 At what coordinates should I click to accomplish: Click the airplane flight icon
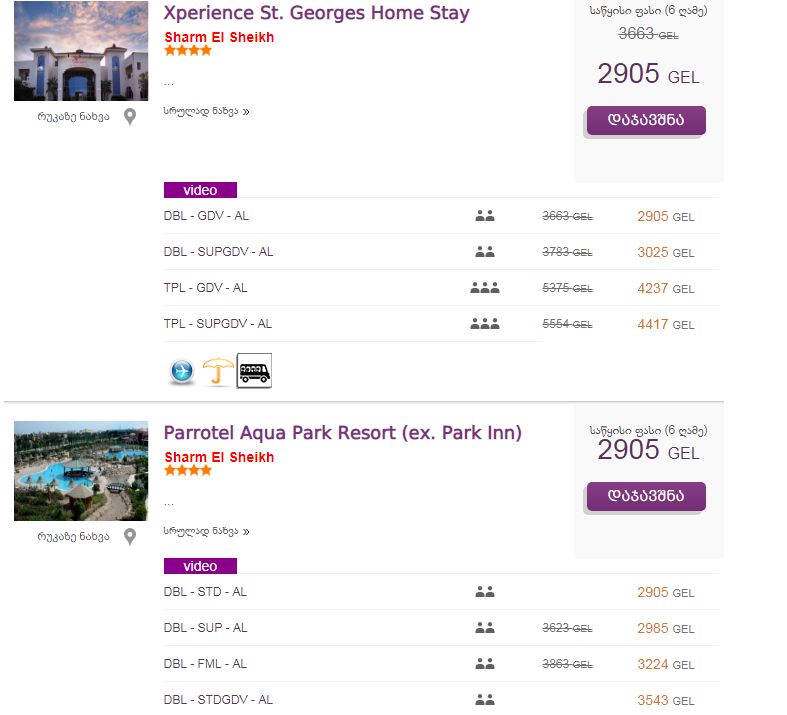tap(182, 372)
